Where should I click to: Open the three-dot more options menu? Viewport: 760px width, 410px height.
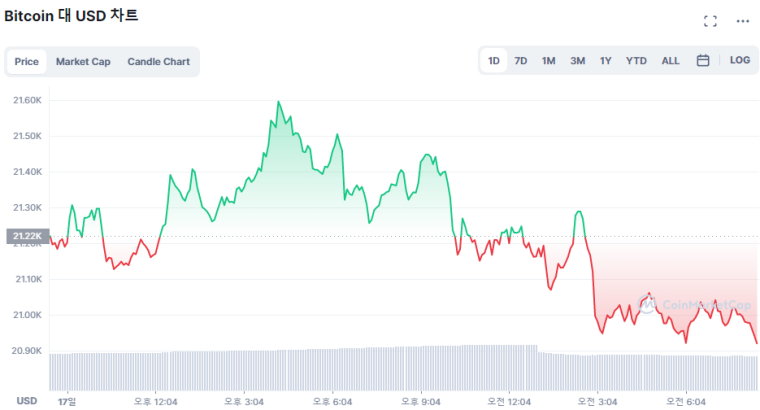[742, 21]
